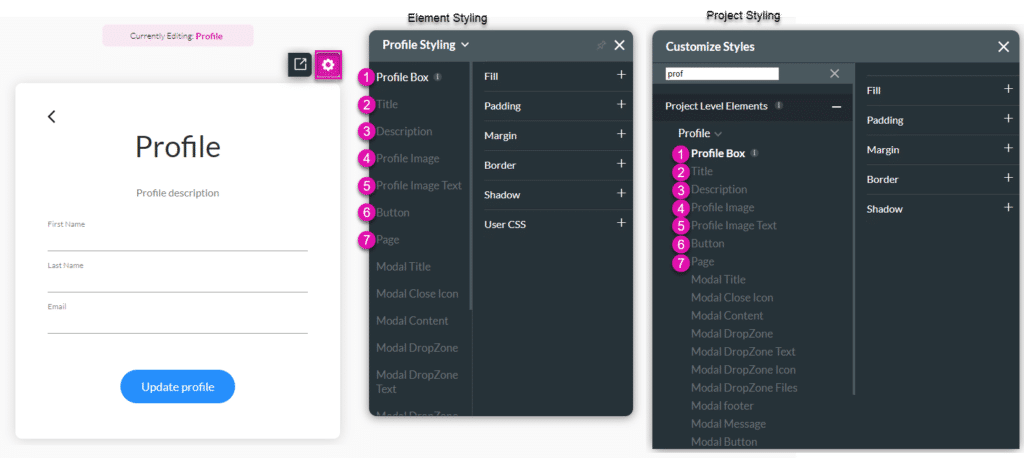Expand the User CSS section
Viewport: 1024px width, 458px height.
(621, 223)
